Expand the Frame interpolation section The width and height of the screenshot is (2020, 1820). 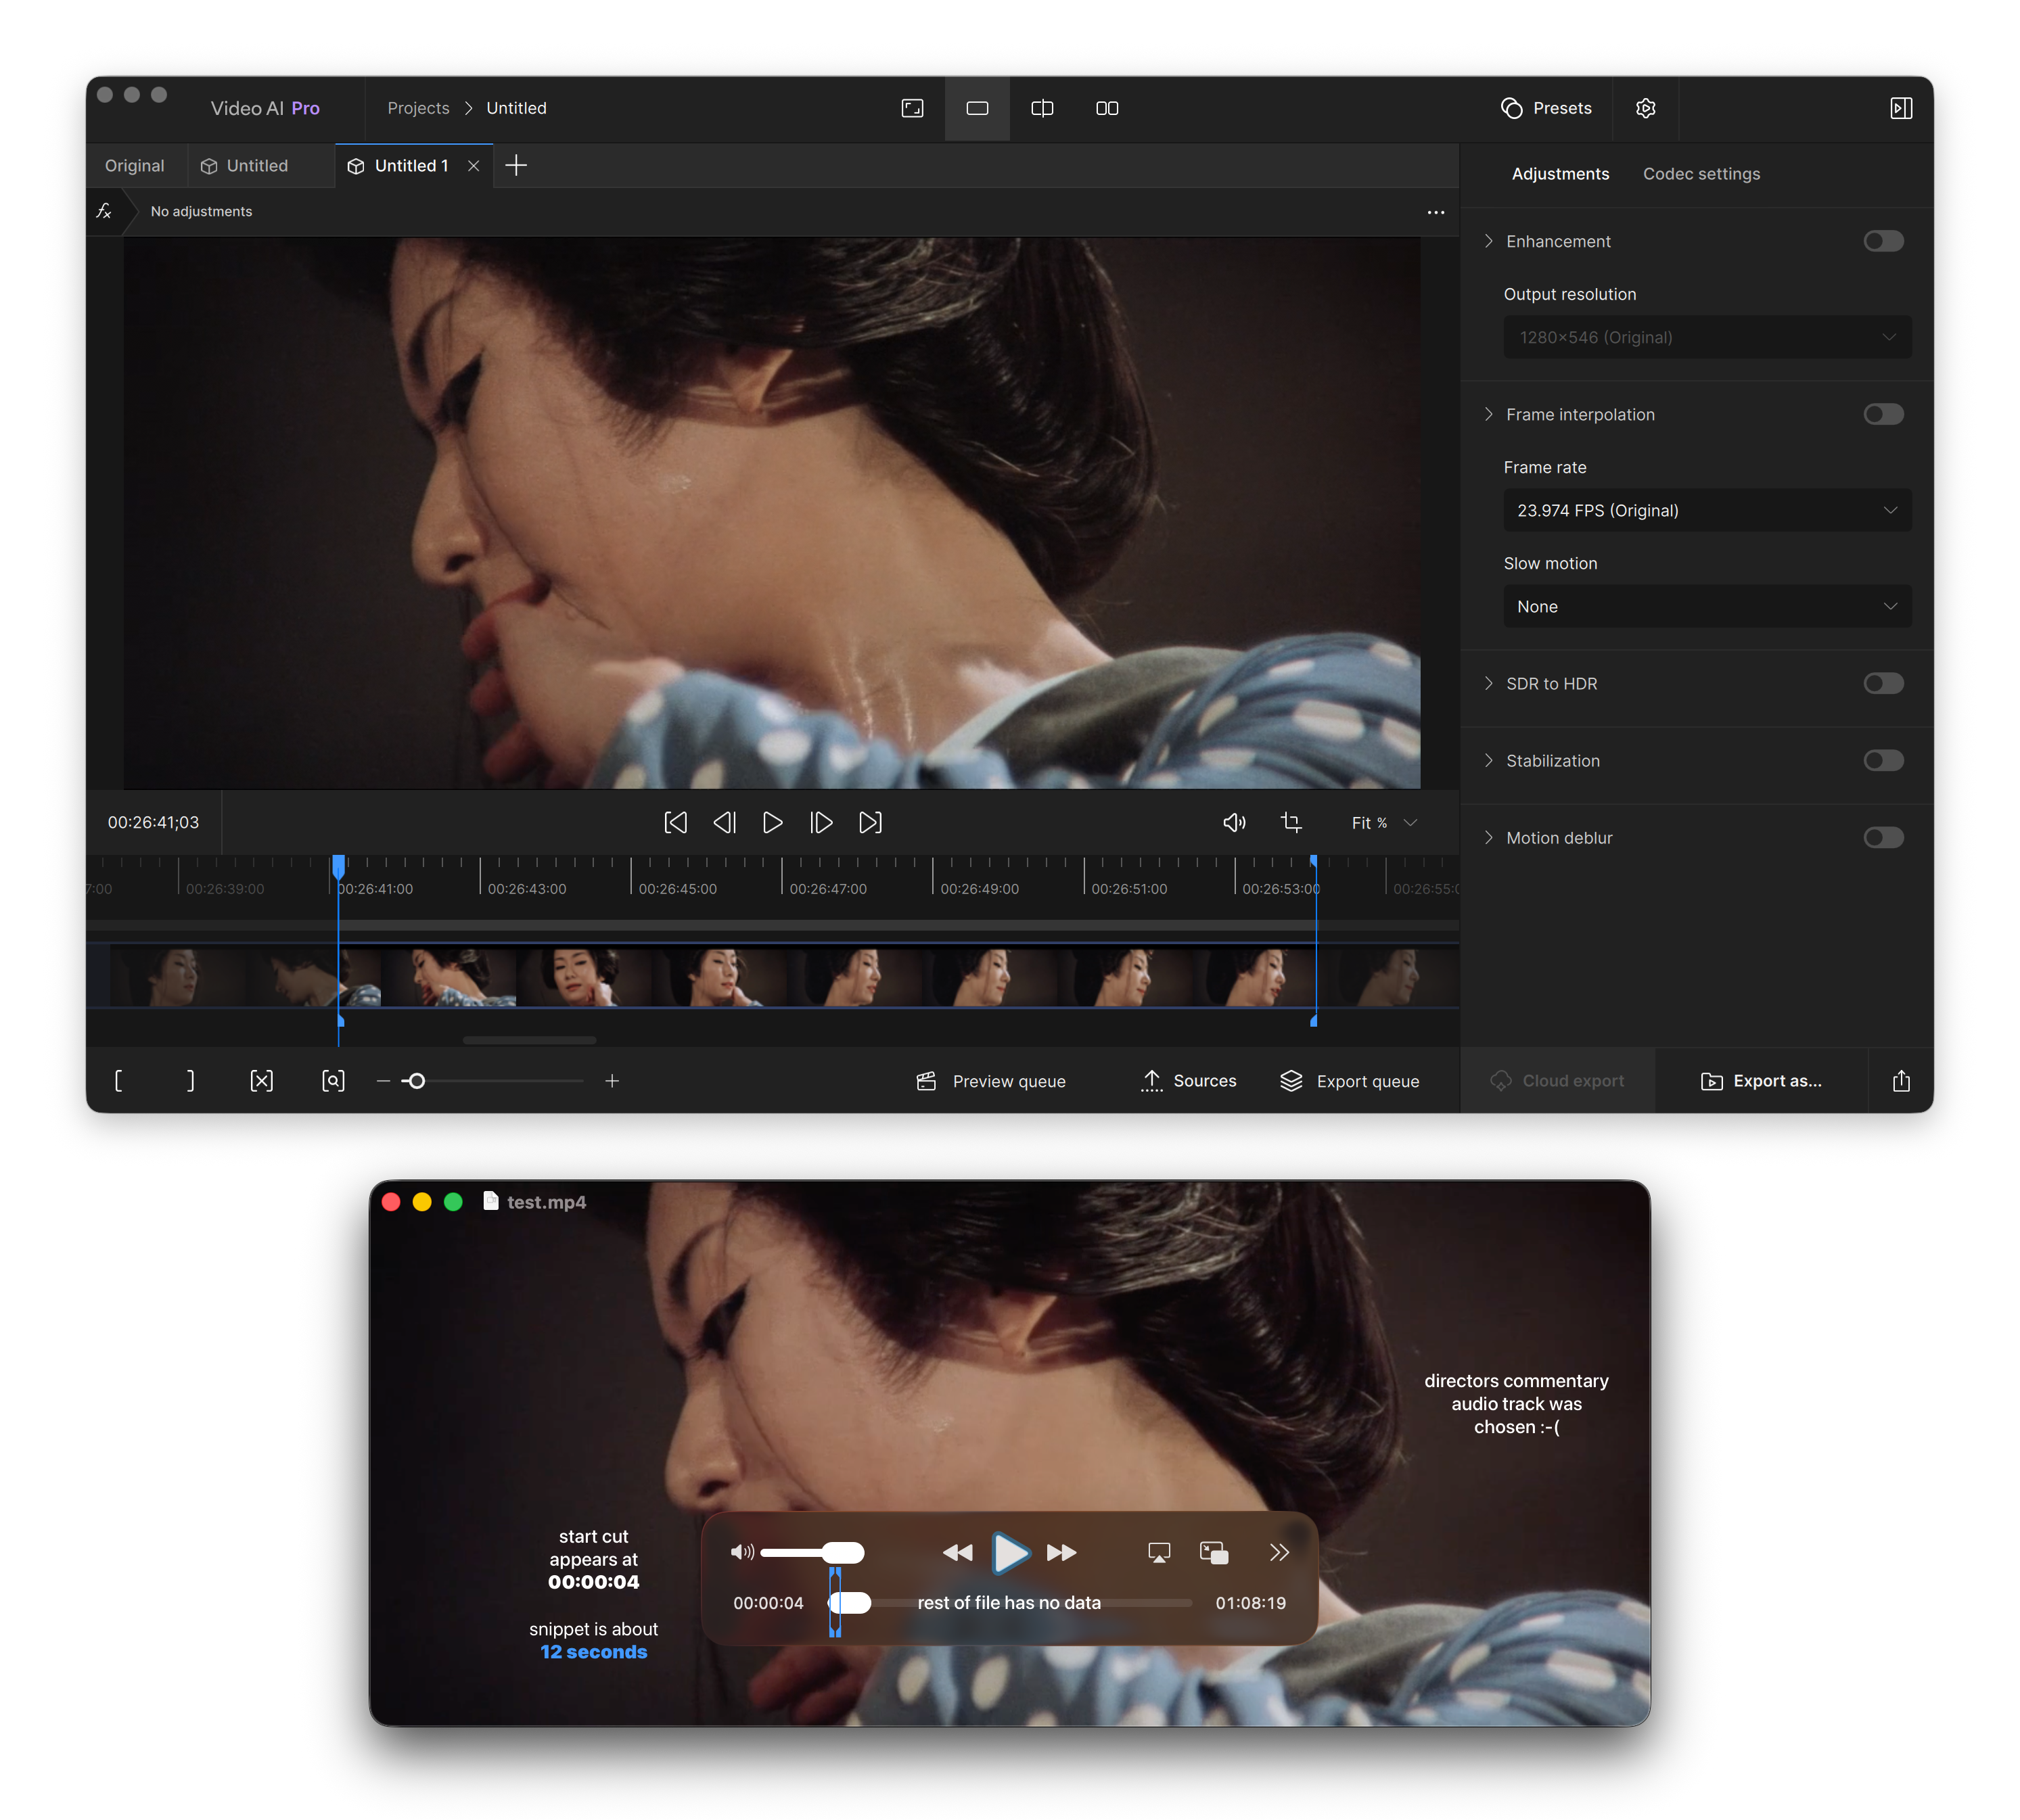(1489, 414)
